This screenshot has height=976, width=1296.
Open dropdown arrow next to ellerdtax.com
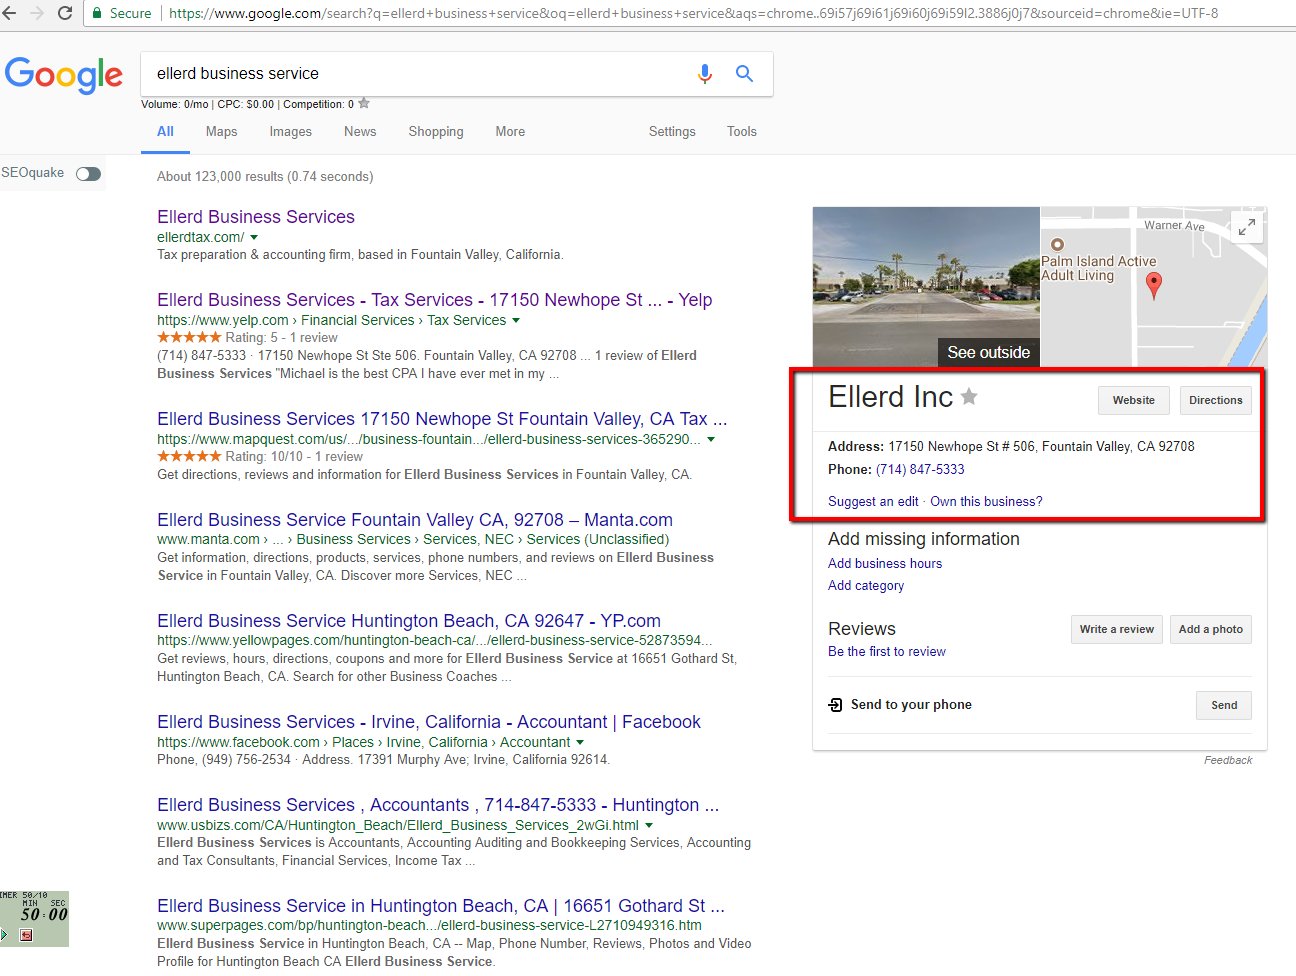coord(254,238)
